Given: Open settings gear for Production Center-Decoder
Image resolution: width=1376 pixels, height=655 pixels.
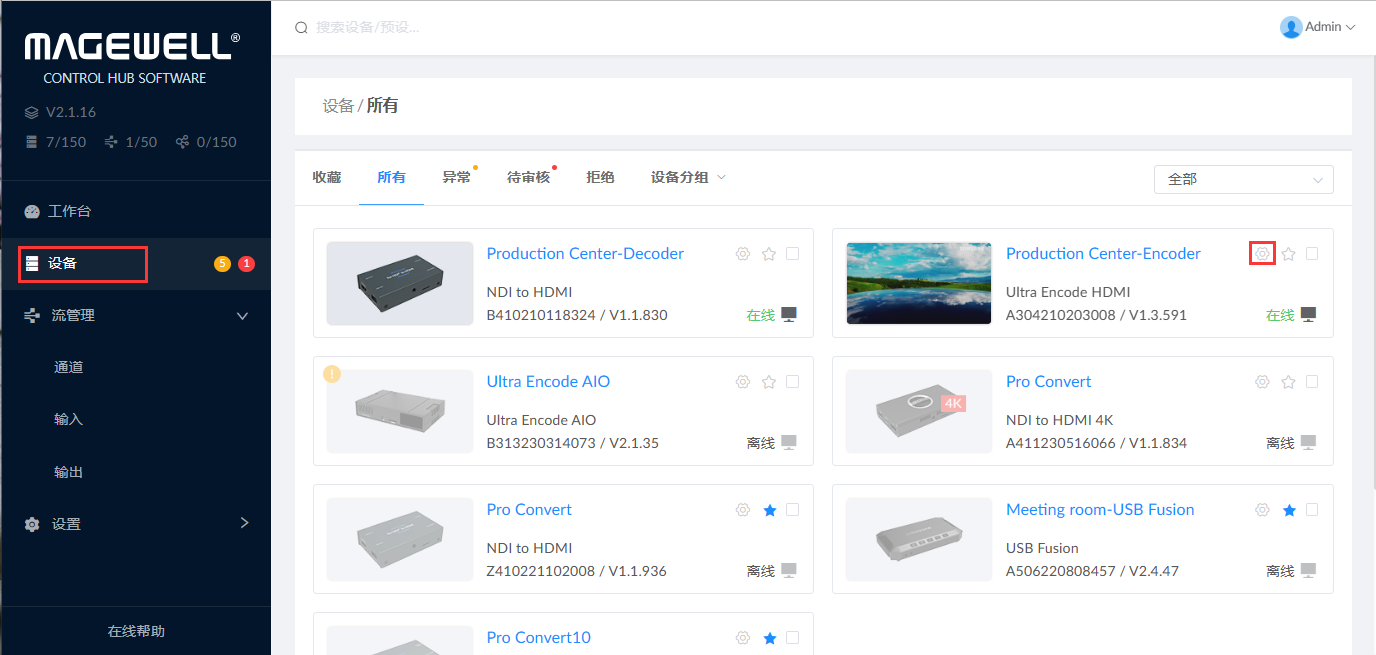Looking at the screenshot, I should pos(742,254).
